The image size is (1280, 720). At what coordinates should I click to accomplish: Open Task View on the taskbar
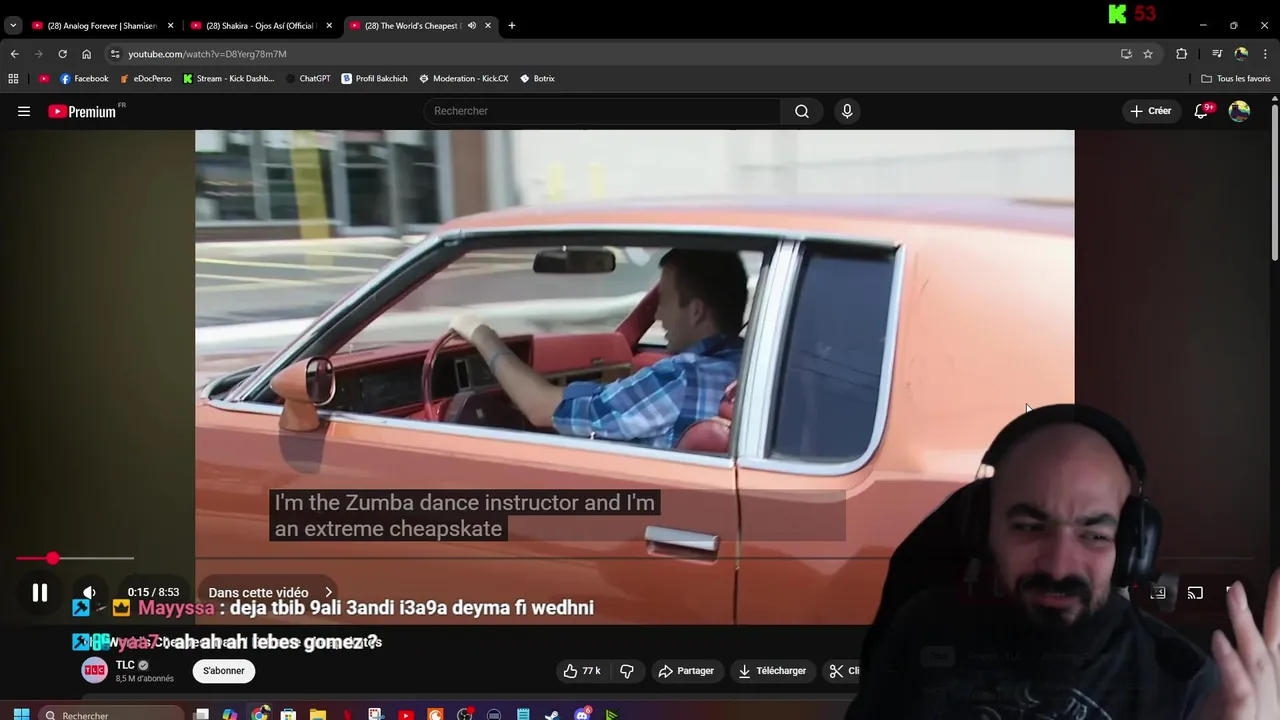pos(201,715)
